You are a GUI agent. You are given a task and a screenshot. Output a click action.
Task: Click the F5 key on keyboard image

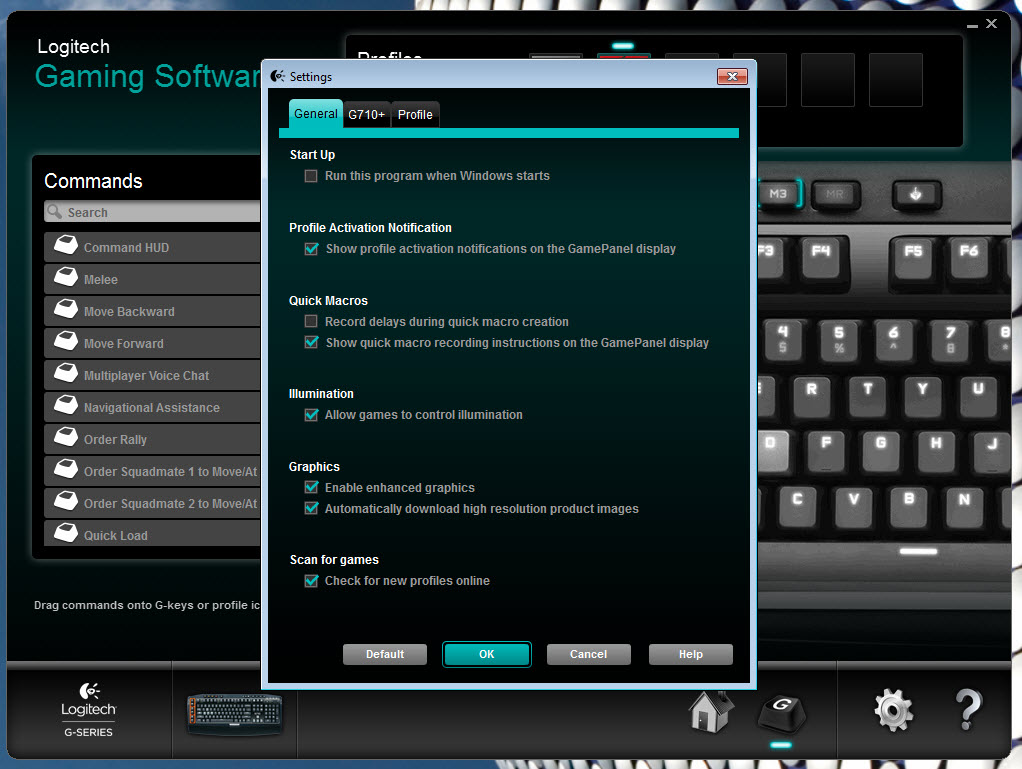914,257
